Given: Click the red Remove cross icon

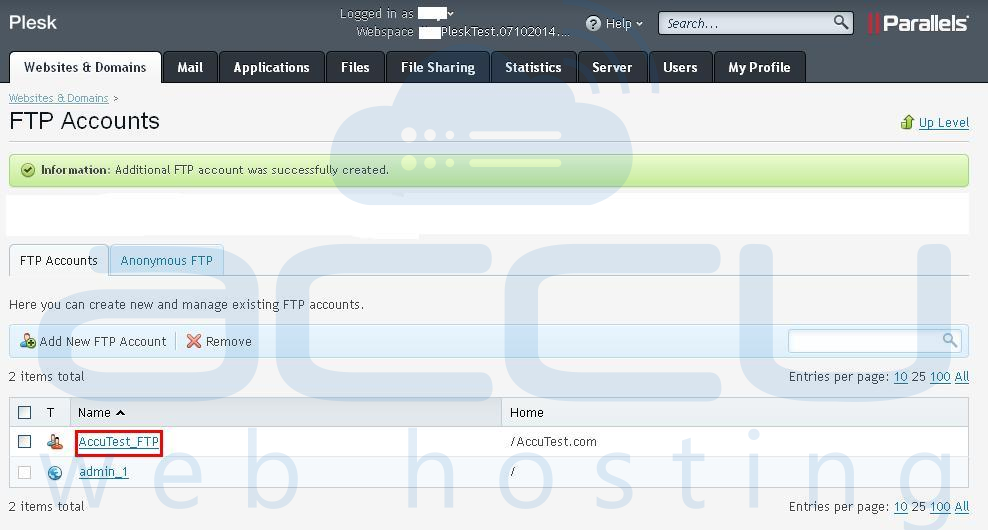Looking at the screenshot, I should point(194,341).
